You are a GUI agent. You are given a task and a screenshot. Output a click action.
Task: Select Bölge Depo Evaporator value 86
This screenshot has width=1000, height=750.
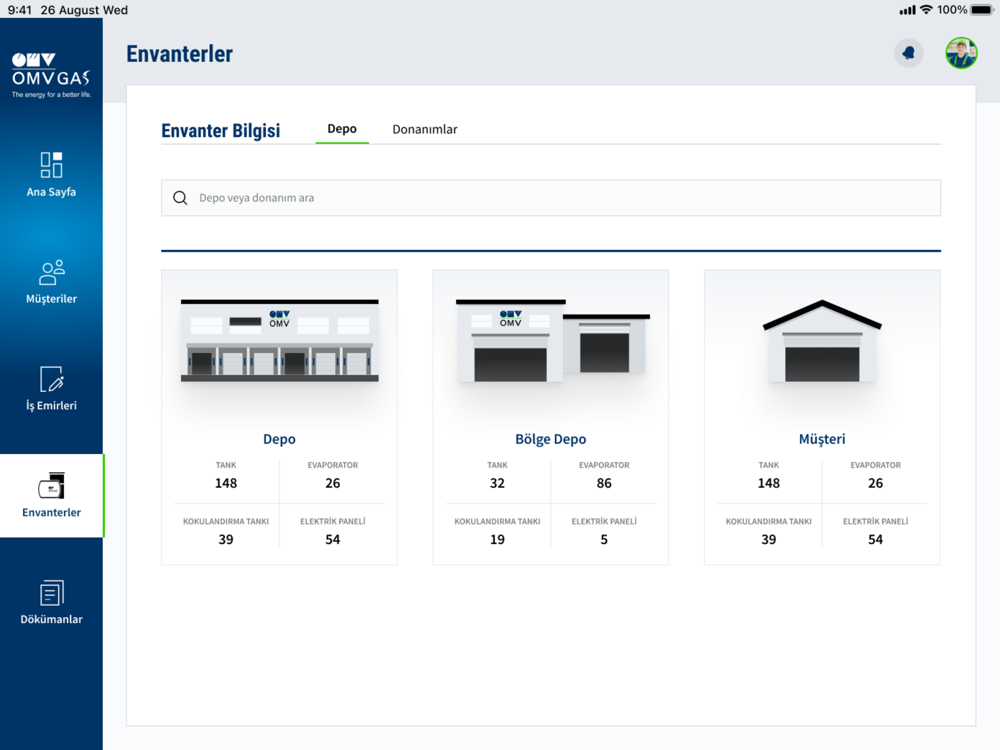[604, 483]
